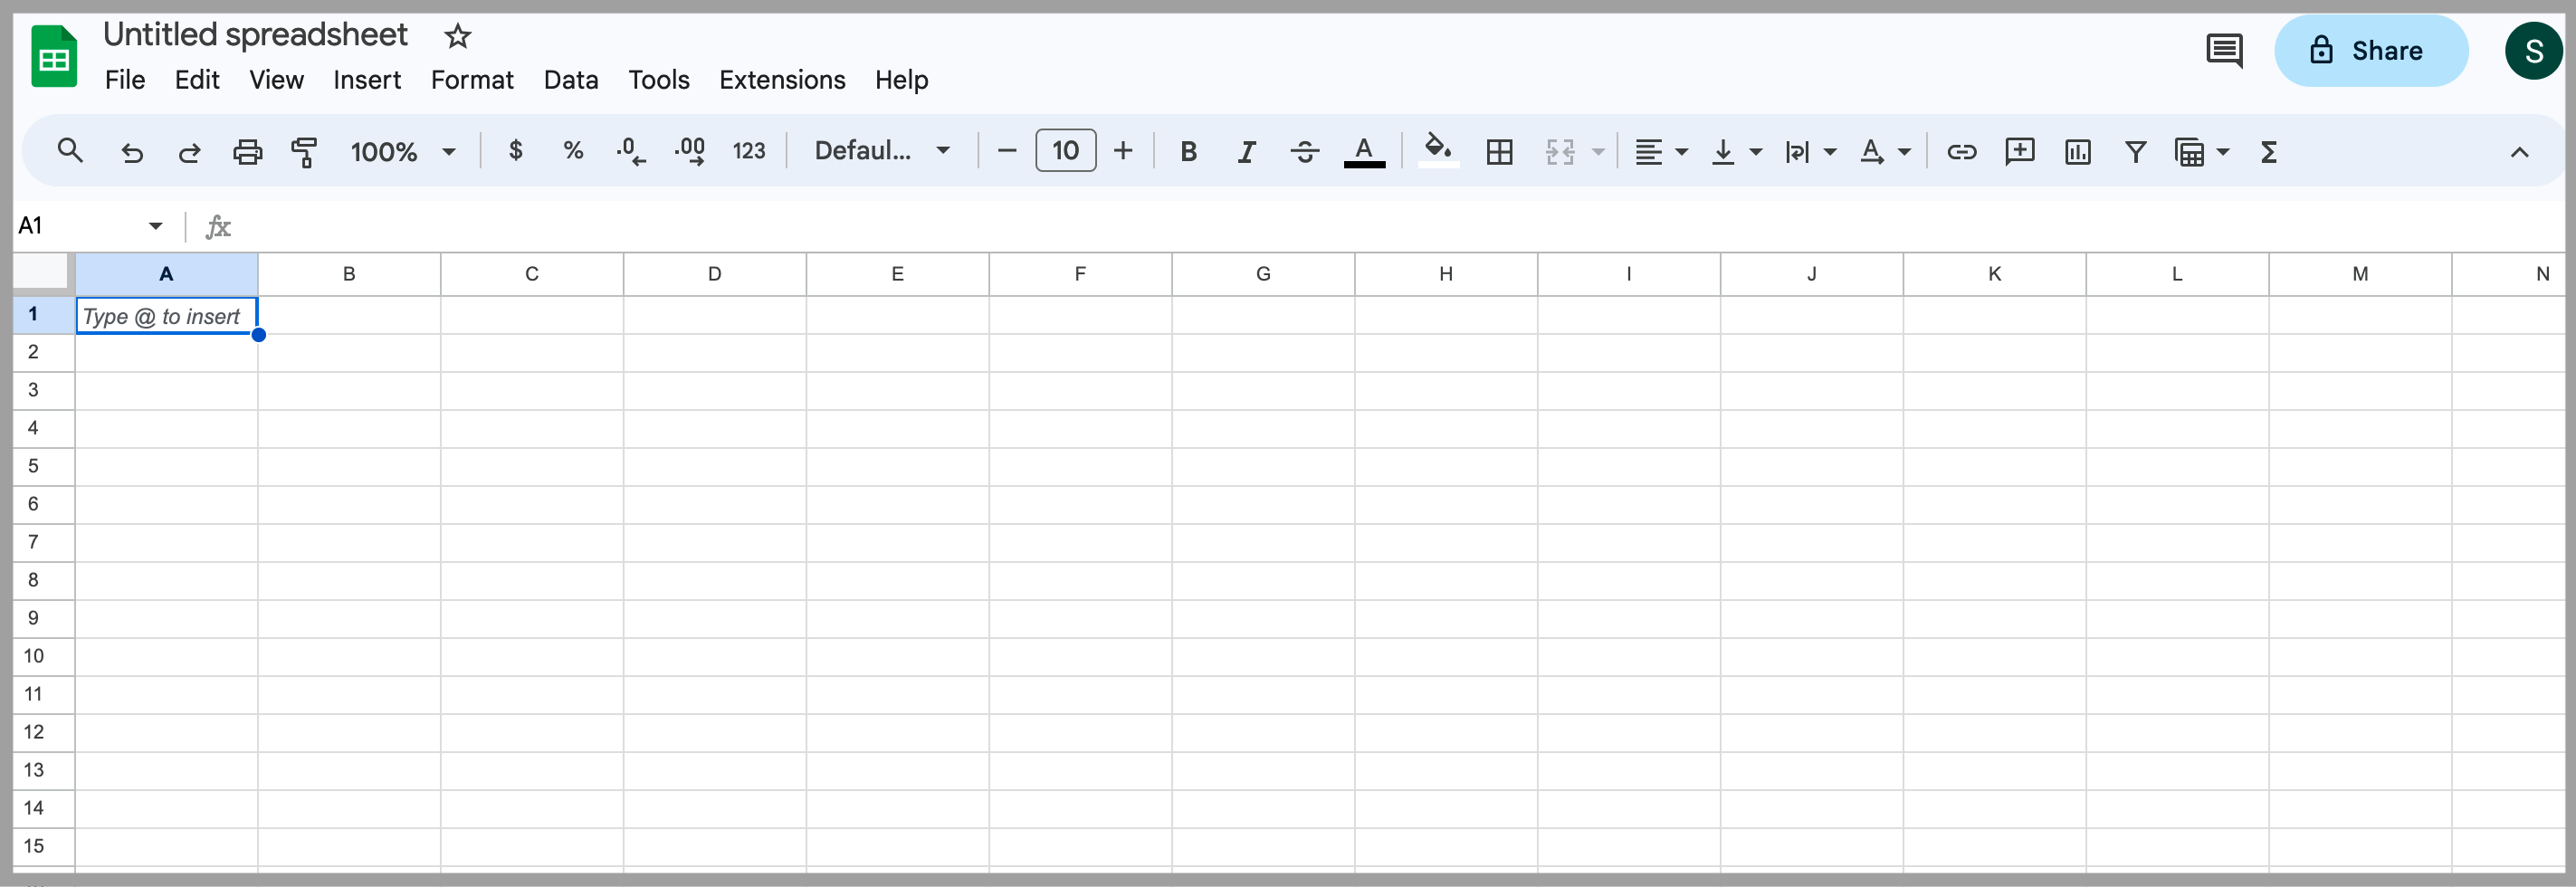2576x887 pixels.
Task: Increase font size with plus button
Action: coord(1123,151)
